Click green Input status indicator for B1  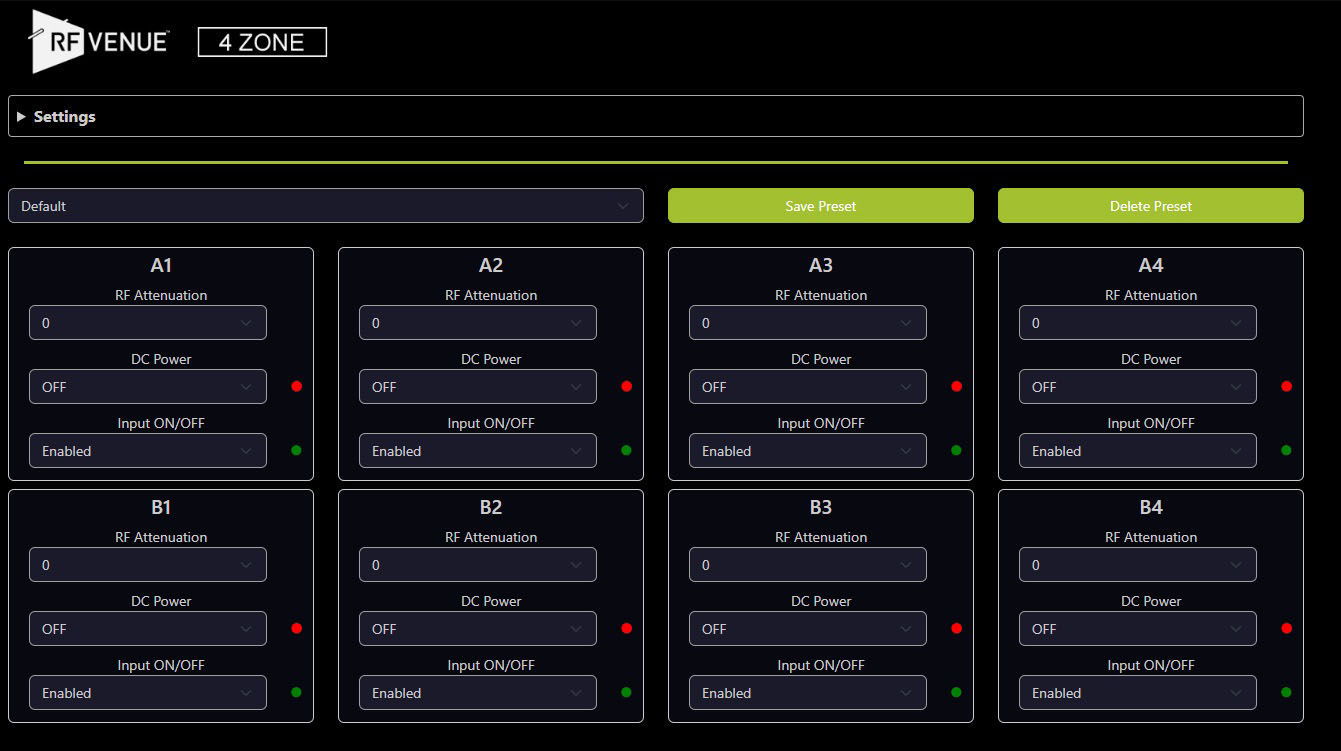[296, 692]
